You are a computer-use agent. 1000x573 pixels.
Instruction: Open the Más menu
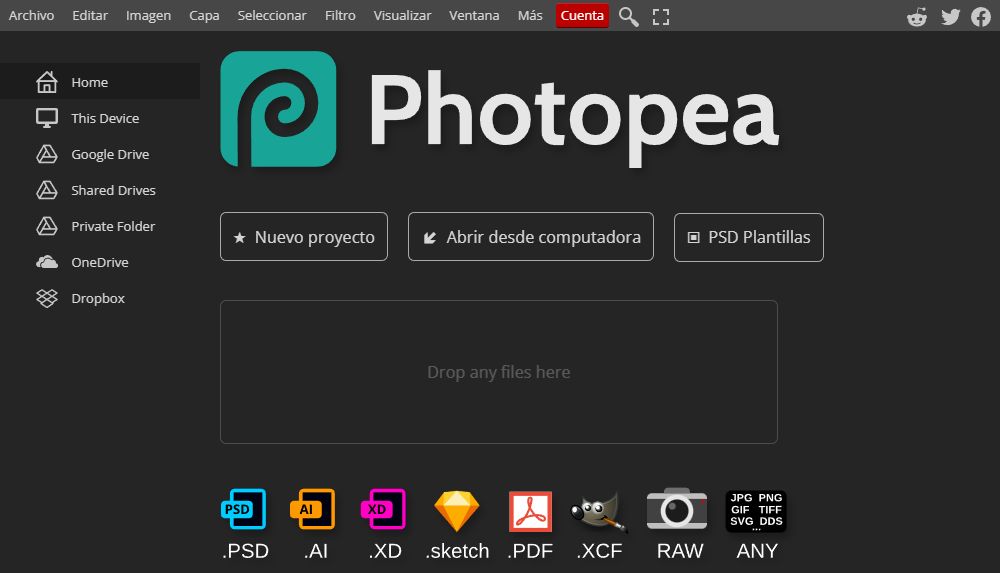point(530,15)
